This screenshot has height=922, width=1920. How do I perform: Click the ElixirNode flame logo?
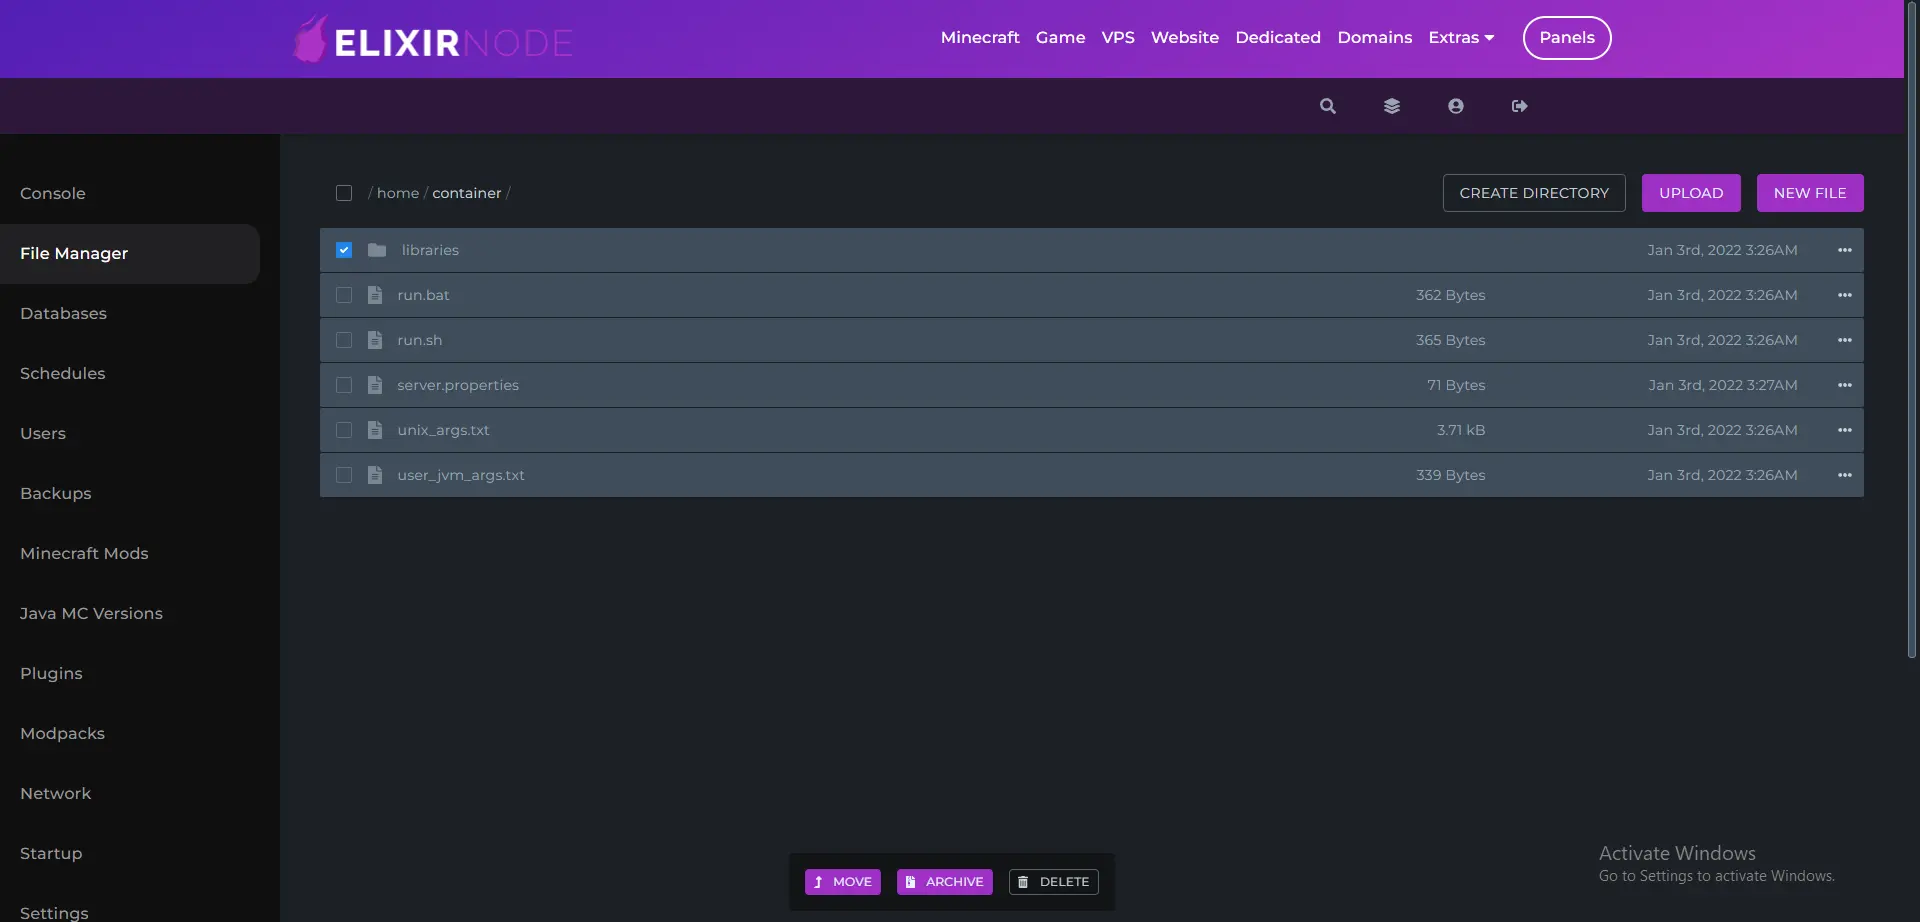pyautogui.click(x=311, y=40)
